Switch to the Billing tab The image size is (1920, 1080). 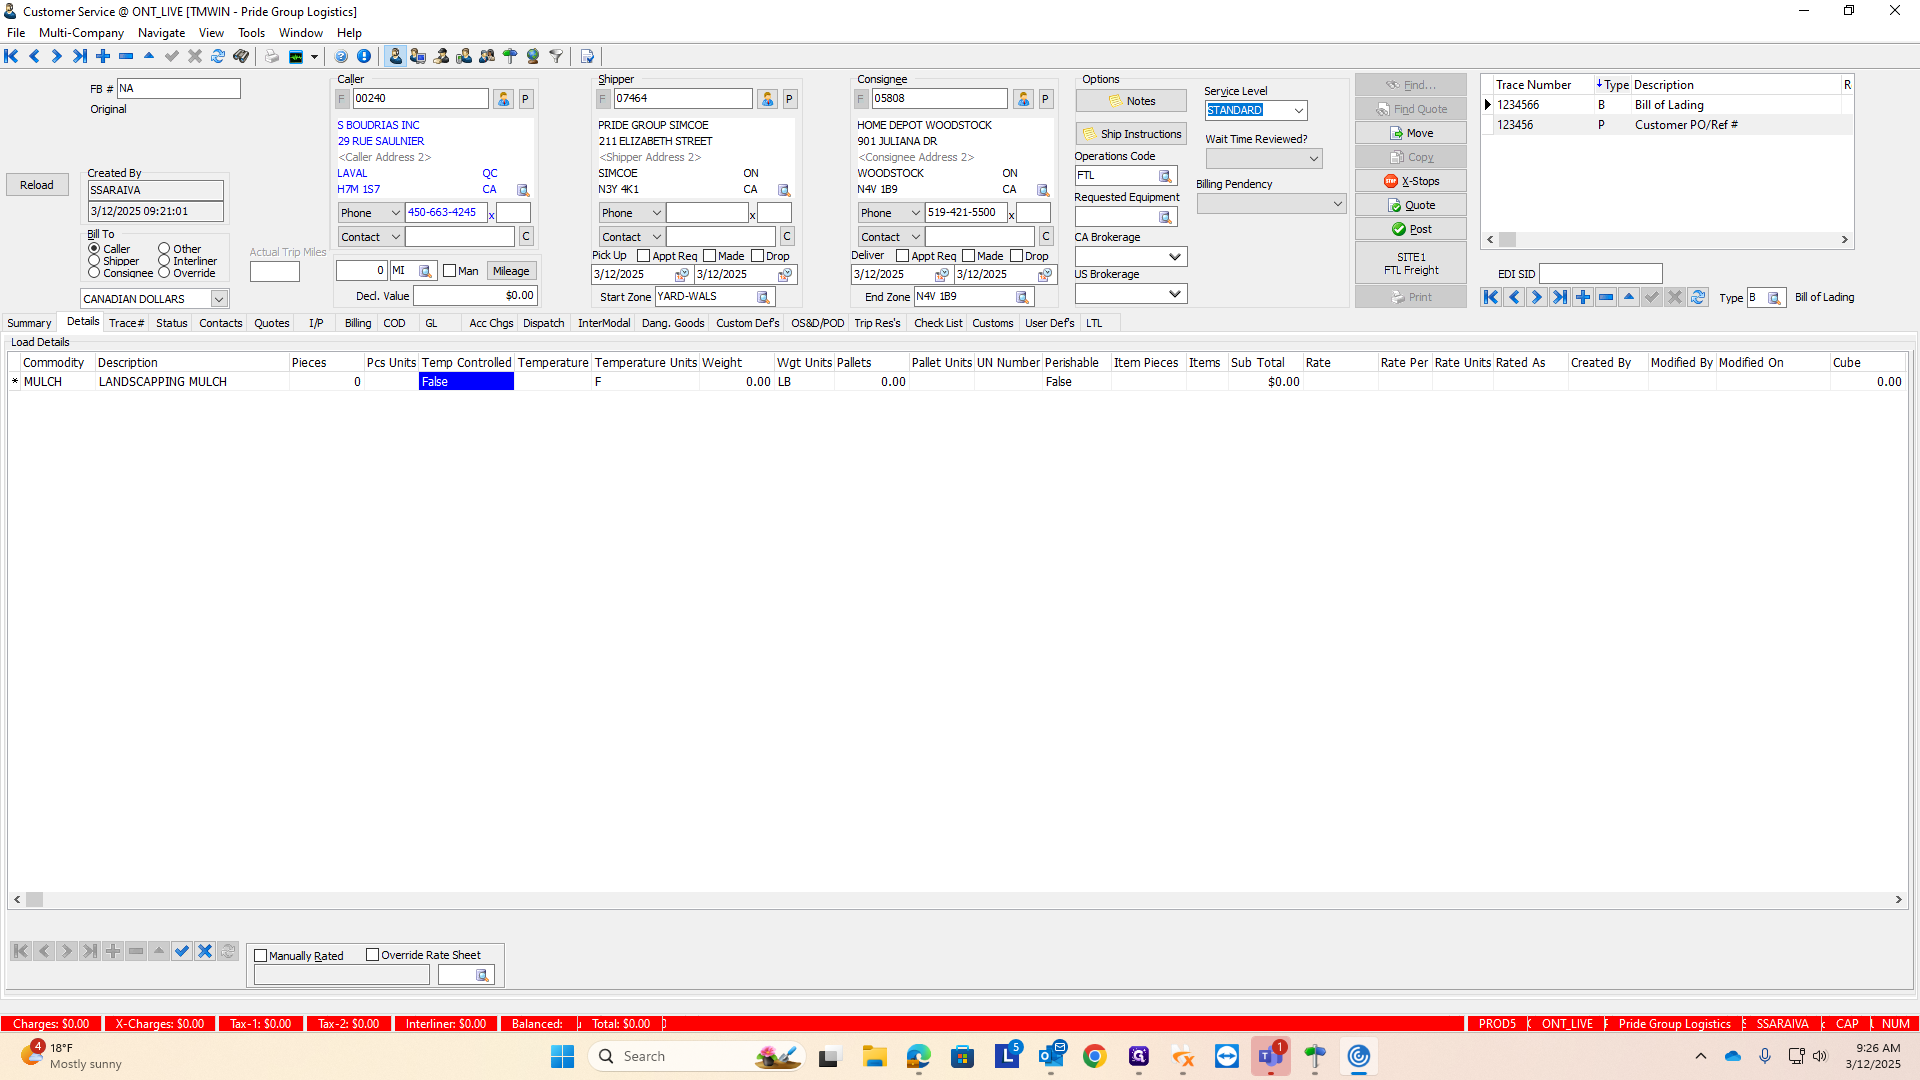pos(357,323)
